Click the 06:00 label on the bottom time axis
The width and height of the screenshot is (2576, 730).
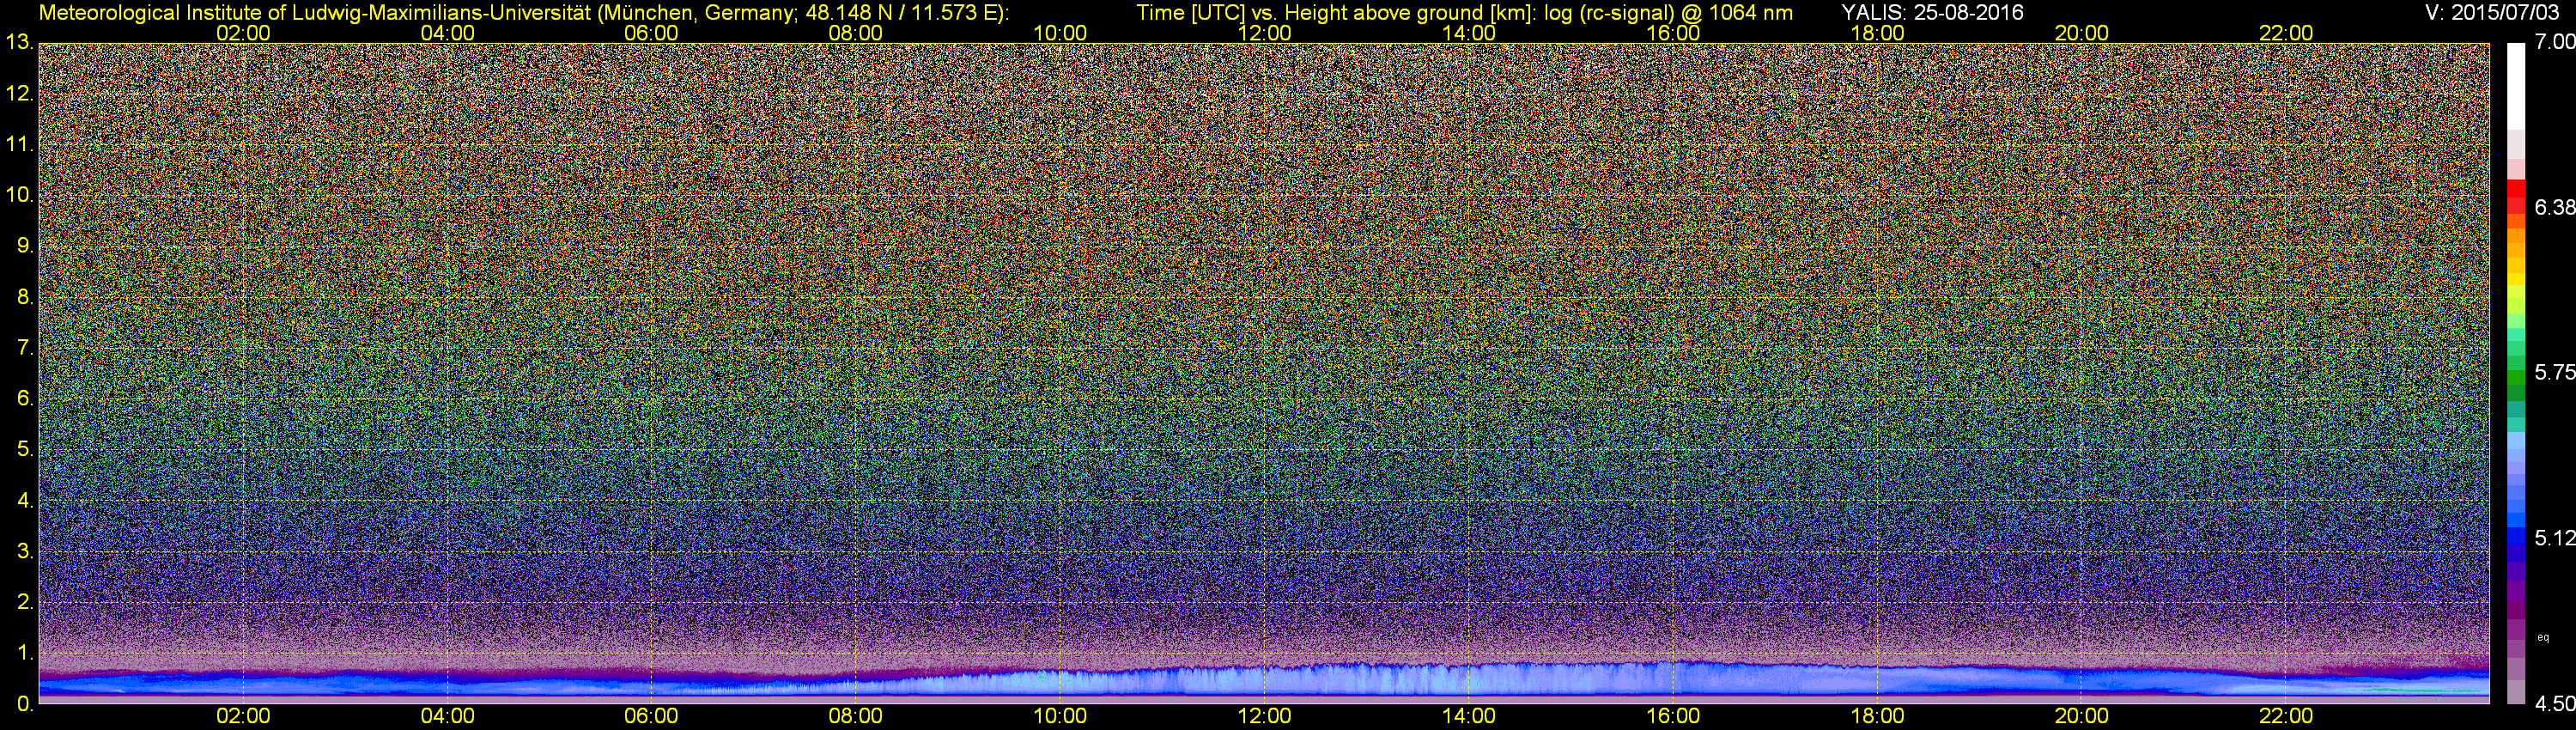651,716
